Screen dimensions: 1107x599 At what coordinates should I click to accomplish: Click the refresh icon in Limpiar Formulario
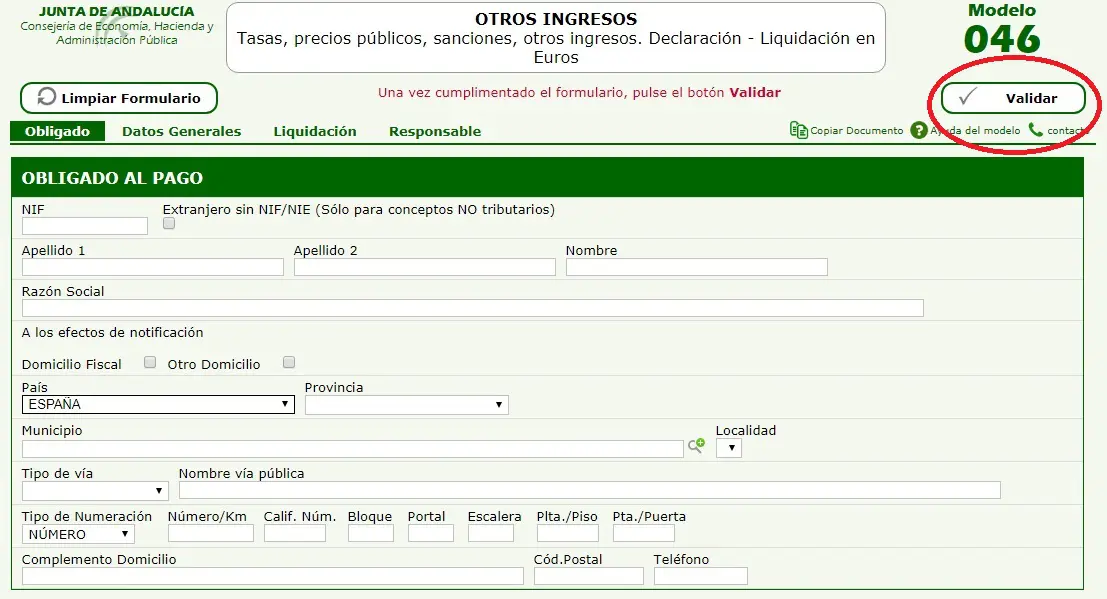point(46,98)
